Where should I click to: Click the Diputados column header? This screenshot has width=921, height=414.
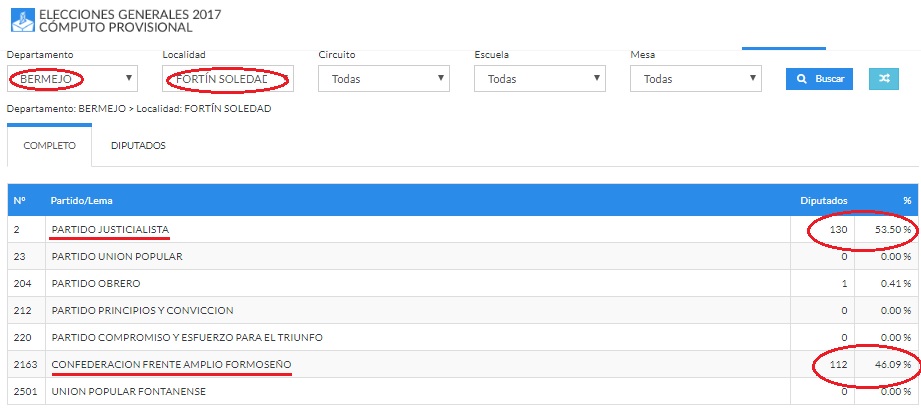pos(823,201)
